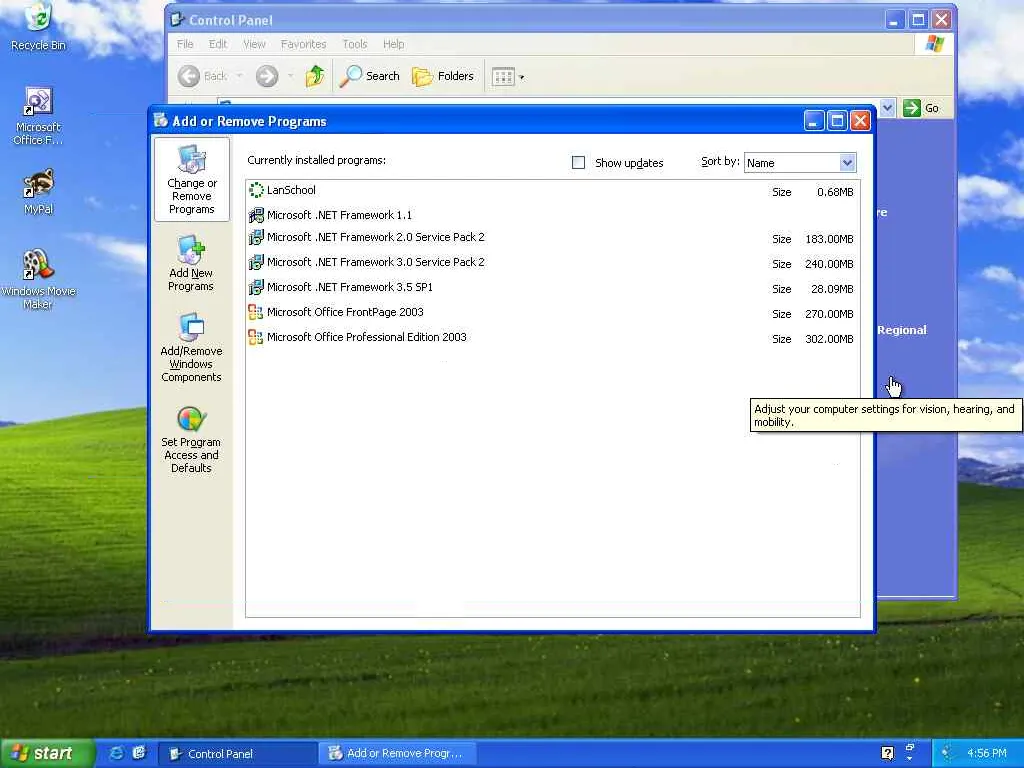Switch to Add or Remove Programs taskbar button
1024x768 pixels.
point(398,754)
